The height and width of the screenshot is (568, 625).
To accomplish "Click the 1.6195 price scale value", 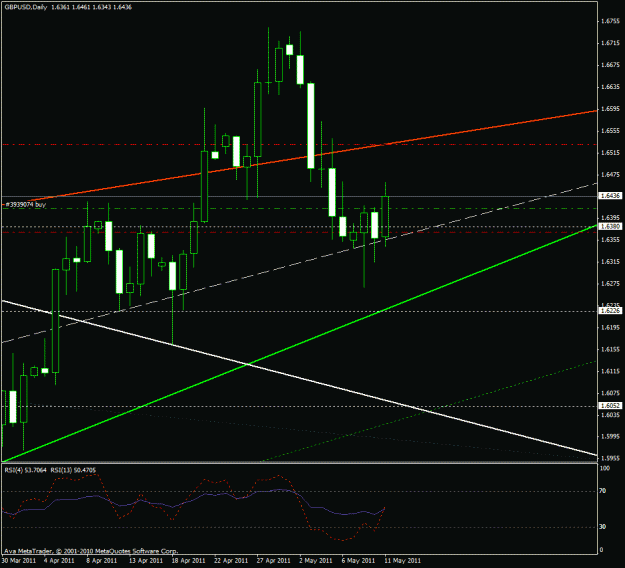I will click(x=611, y=328).
